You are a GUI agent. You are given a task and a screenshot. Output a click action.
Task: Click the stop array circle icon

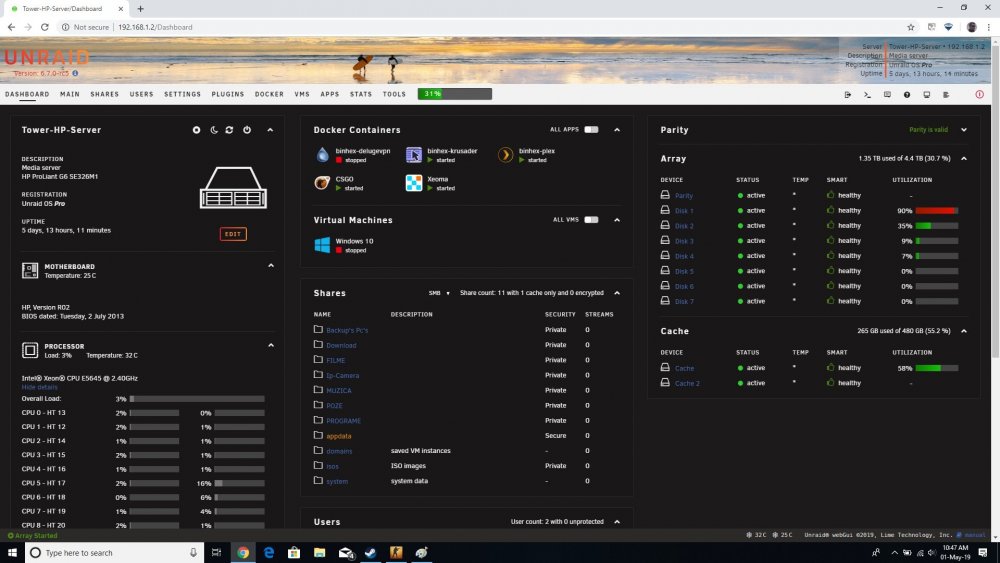pos(196,130)
